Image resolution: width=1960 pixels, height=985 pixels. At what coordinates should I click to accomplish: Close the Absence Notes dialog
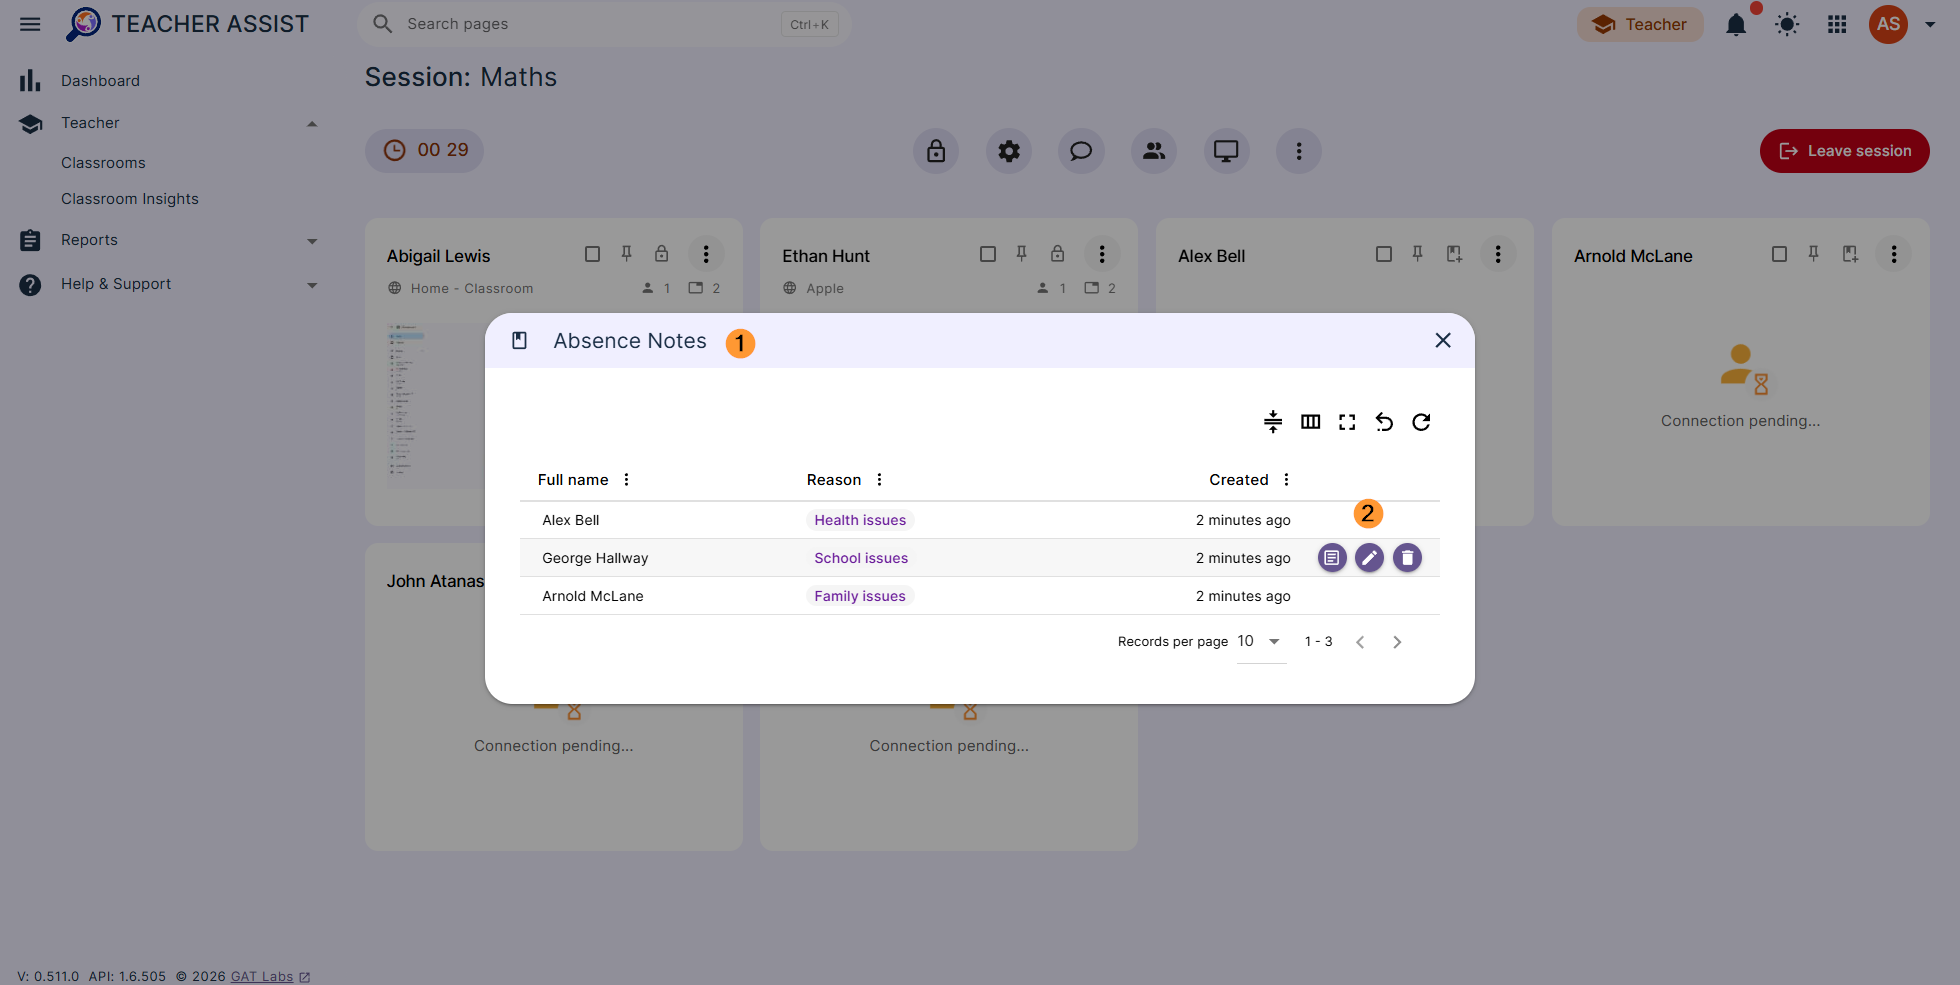1442,340
